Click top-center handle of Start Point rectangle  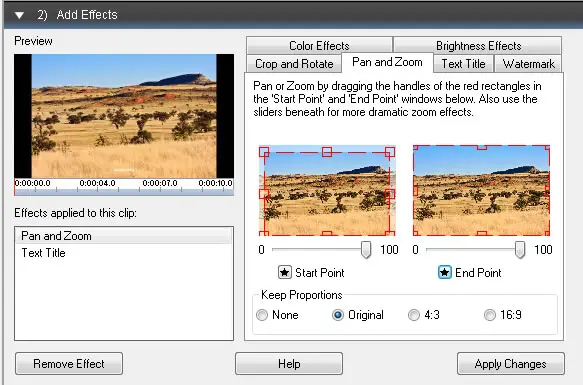(x=327, y=152)
